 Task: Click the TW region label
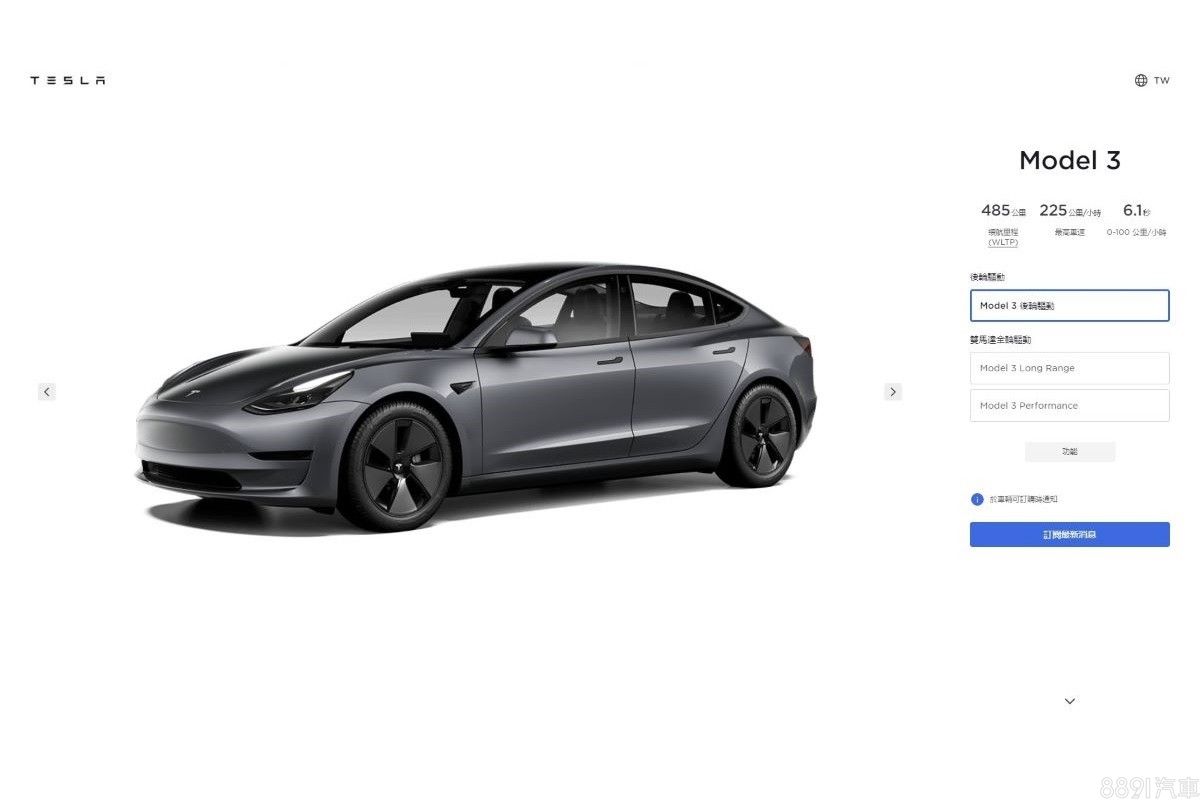click(1161, 80)
